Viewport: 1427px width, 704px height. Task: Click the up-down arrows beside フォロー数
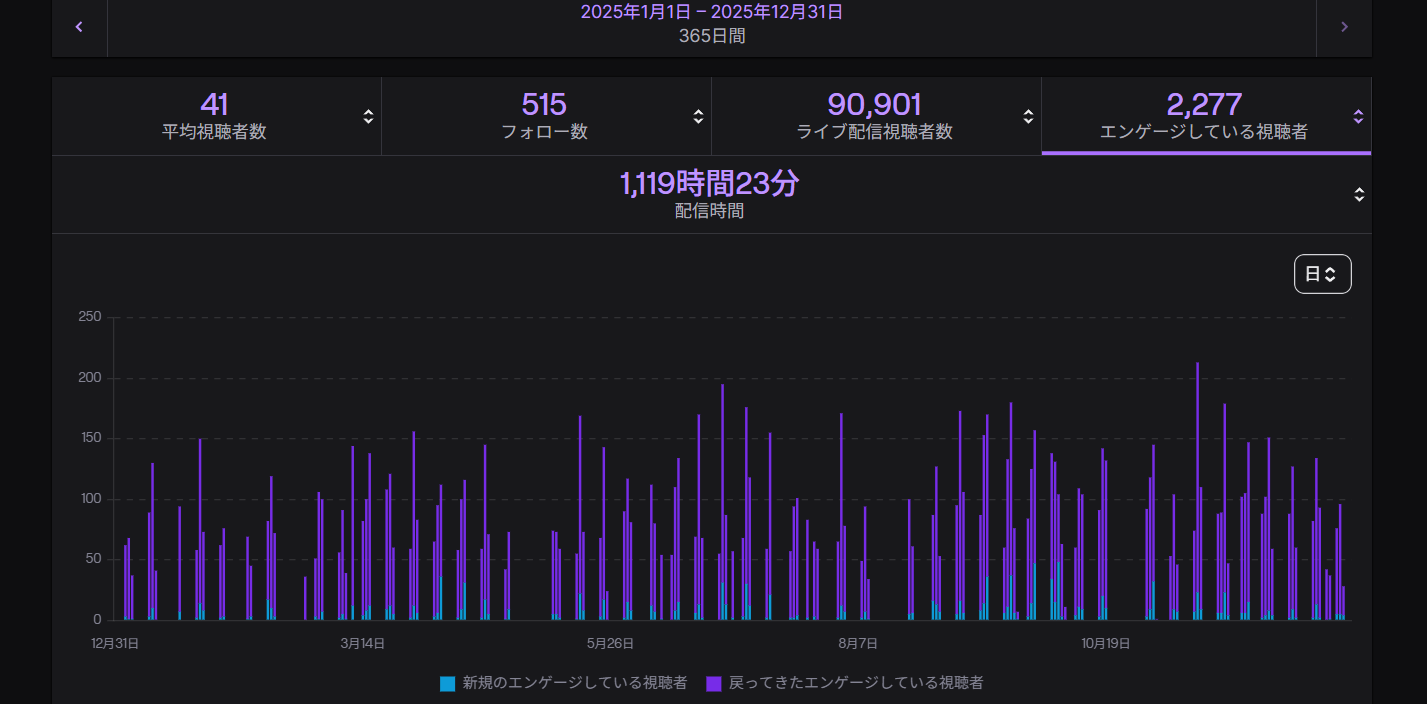(698, 116)
